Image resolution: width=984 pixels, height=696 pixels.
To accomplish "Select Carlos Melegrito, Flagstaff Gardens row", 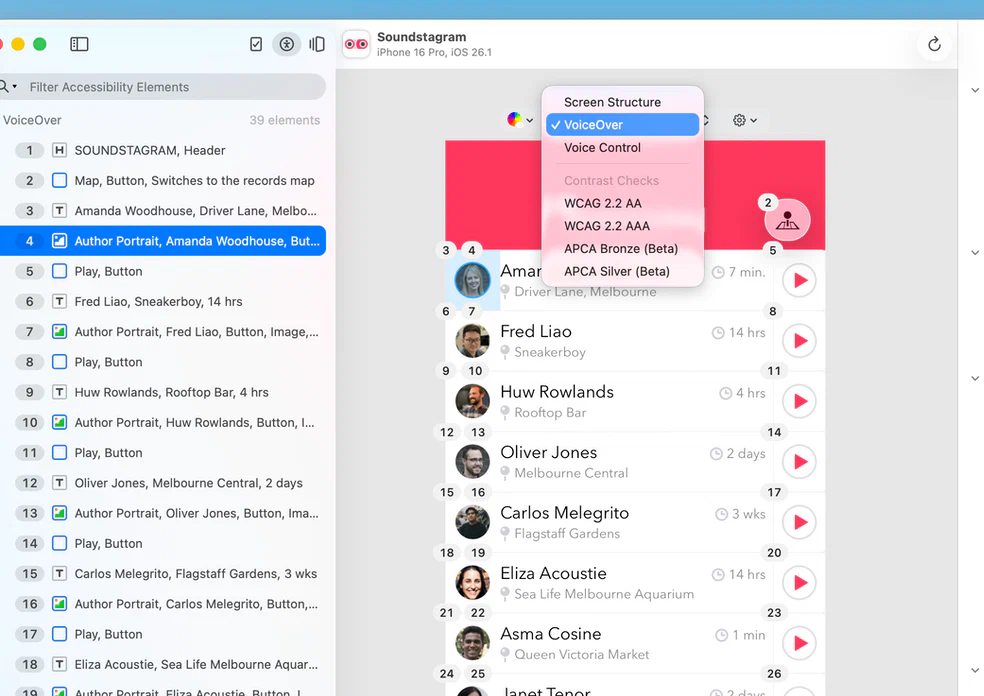I will 163,574.
